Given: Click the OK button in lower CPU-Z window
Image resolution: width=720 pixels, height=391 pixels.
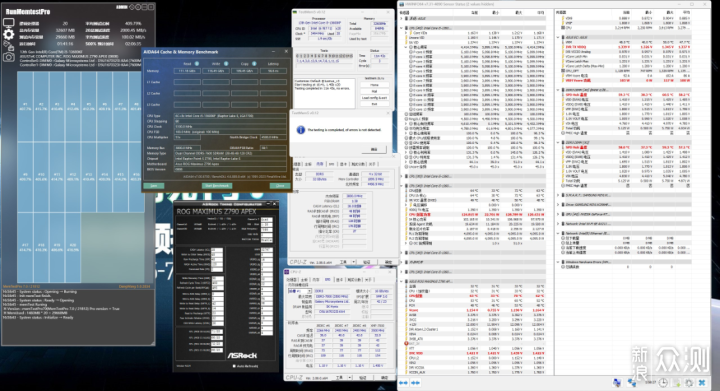Looking at the screenshot, I should 384,377.
